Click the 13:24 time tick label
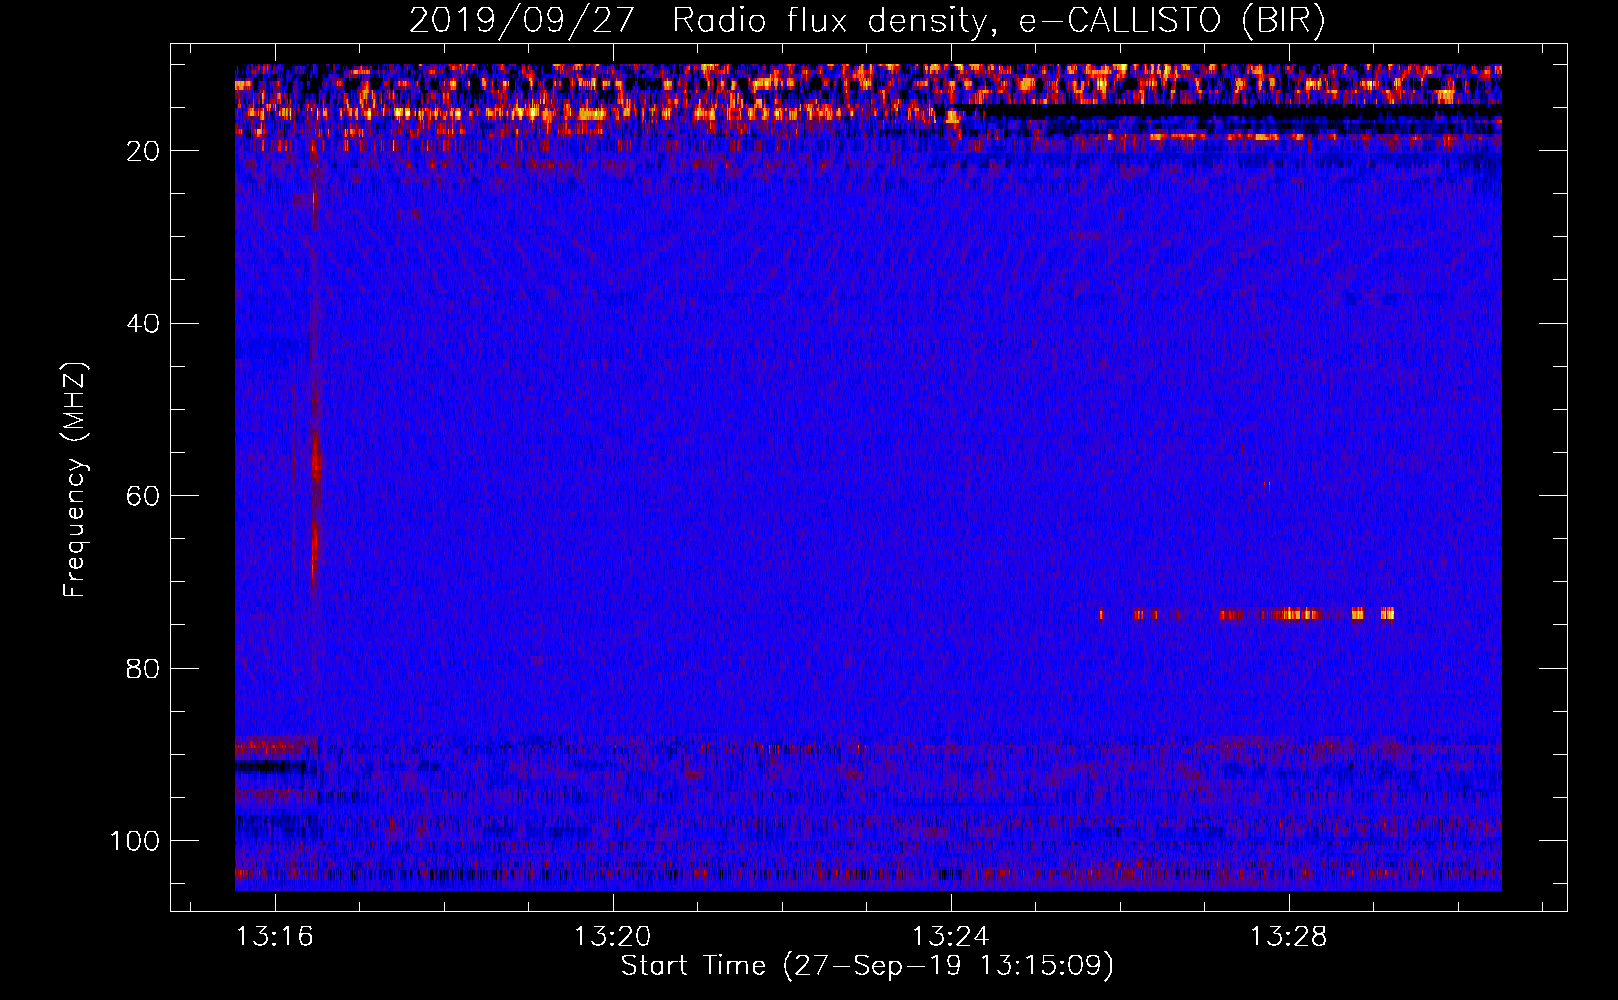The height and width of the screenshot is (1000, 1618). tap(950, 937)
